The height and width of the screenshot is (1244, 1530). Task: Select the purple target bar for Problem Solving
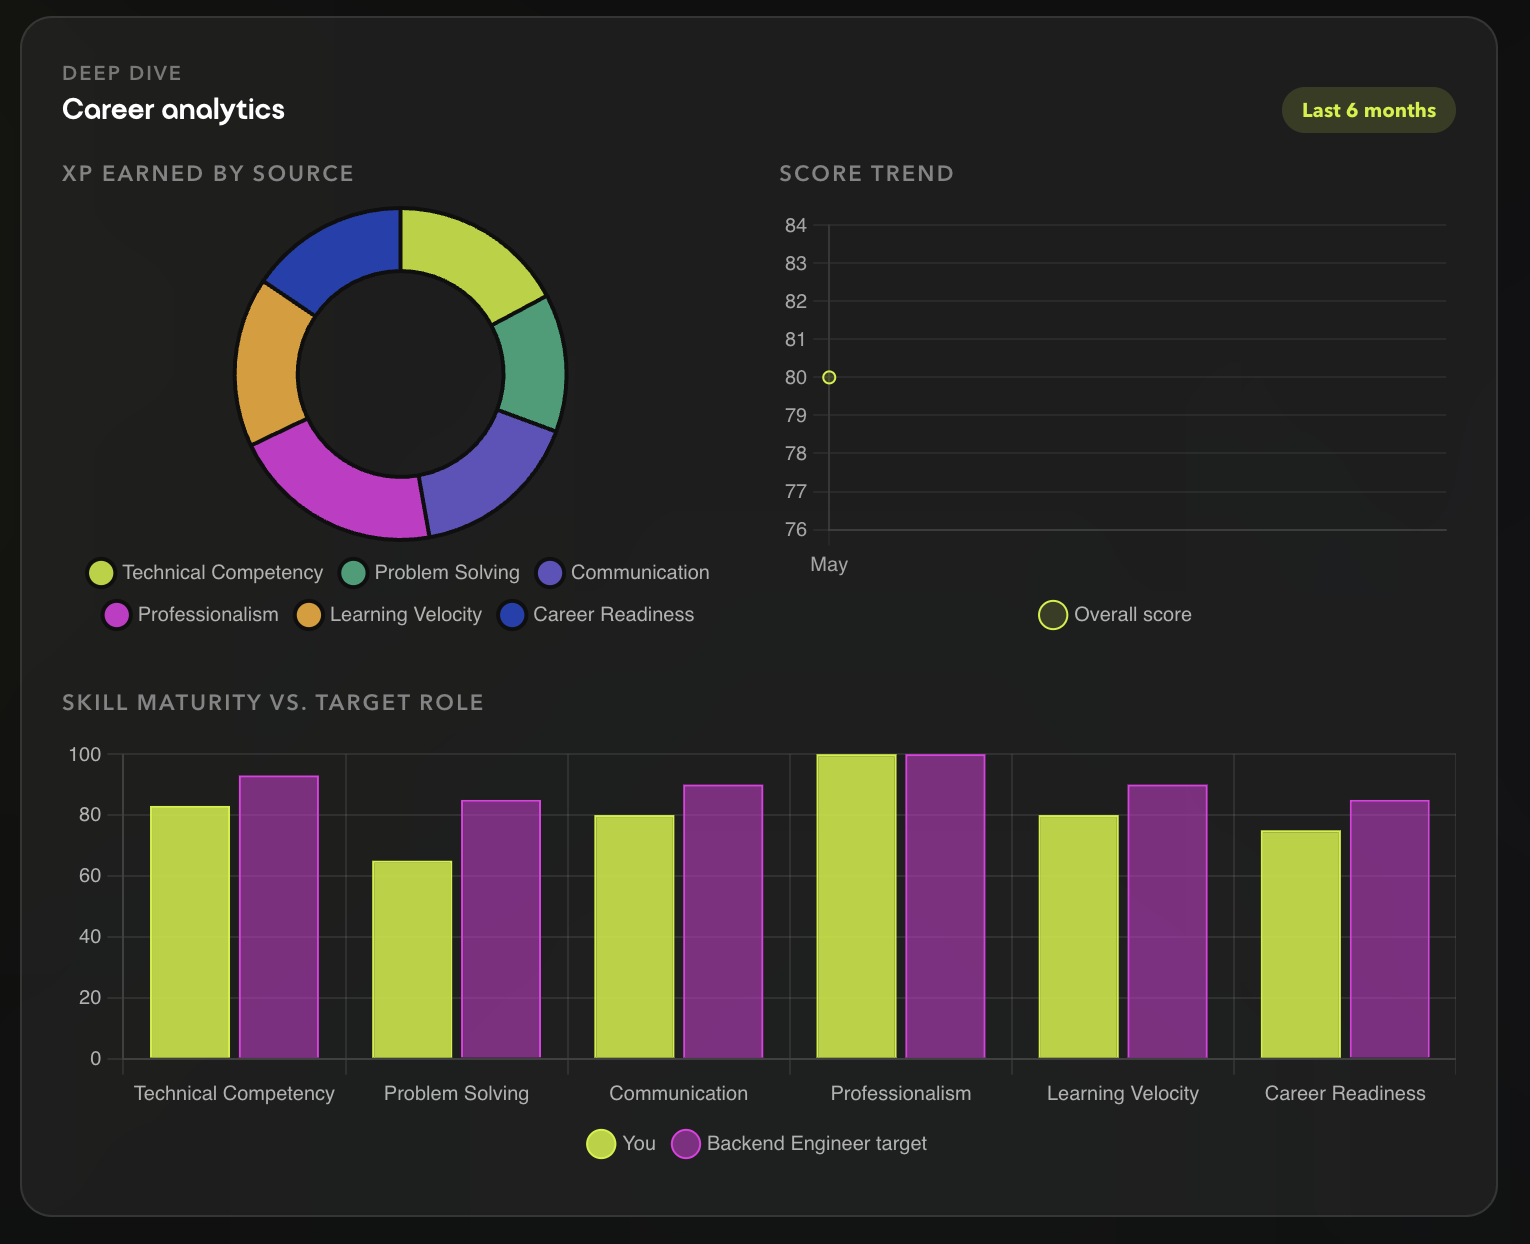pyautogui.click(x=501, y=929)
